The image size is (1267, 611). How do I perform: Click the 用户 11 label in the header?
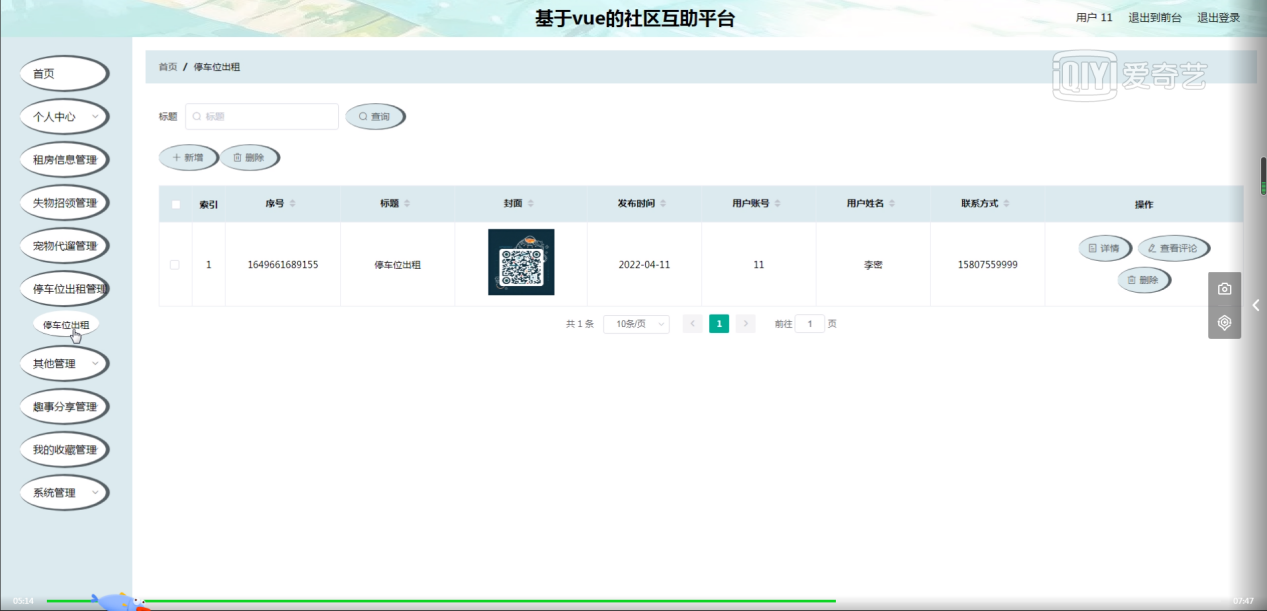1094,18
